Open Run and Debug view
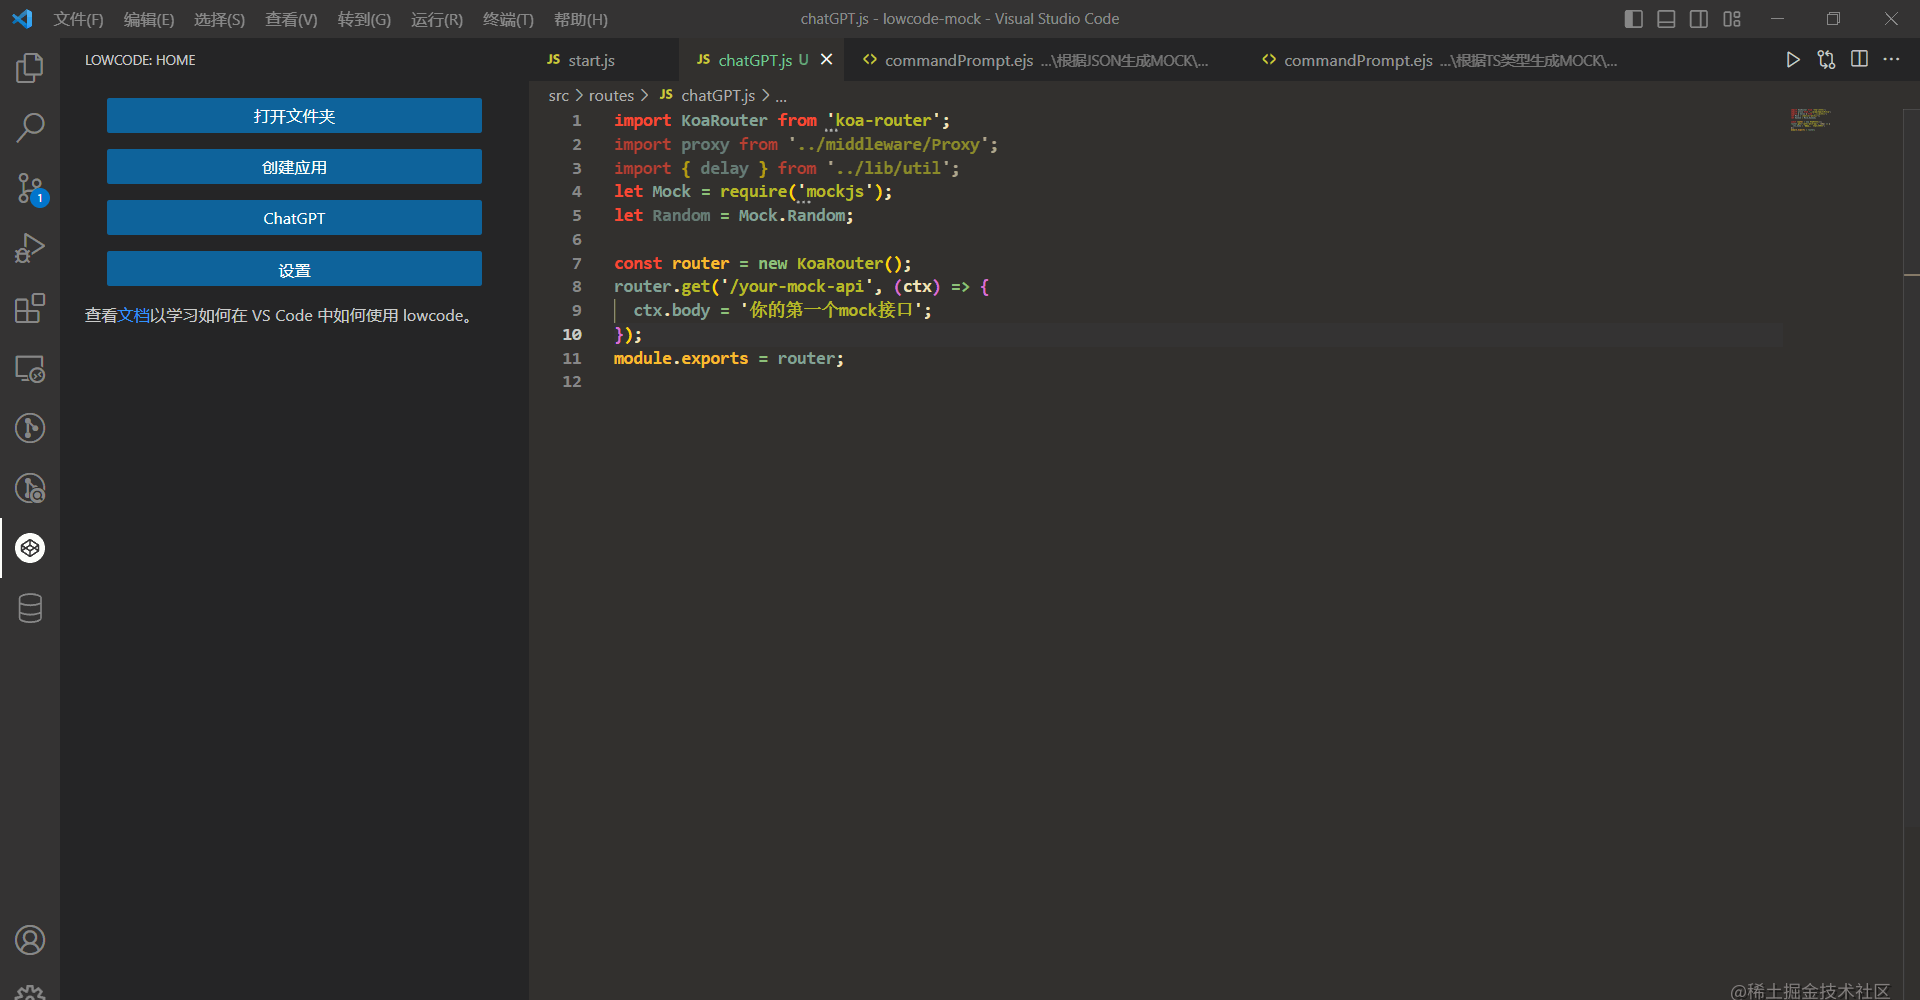The height and width of the screenshot is (1000, 1920). [x=30, y=248]
